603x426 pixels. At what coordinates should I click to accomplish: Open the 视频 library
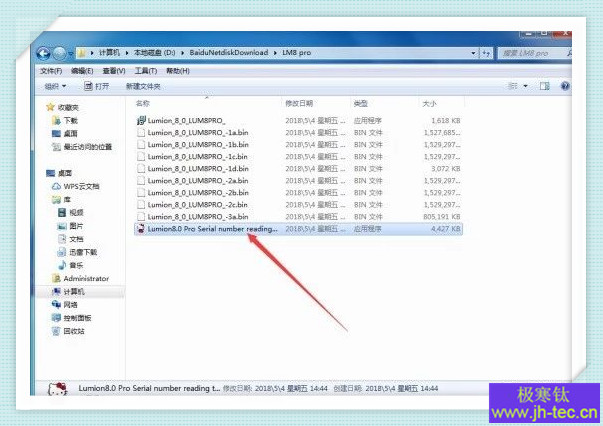pos(76,212)
